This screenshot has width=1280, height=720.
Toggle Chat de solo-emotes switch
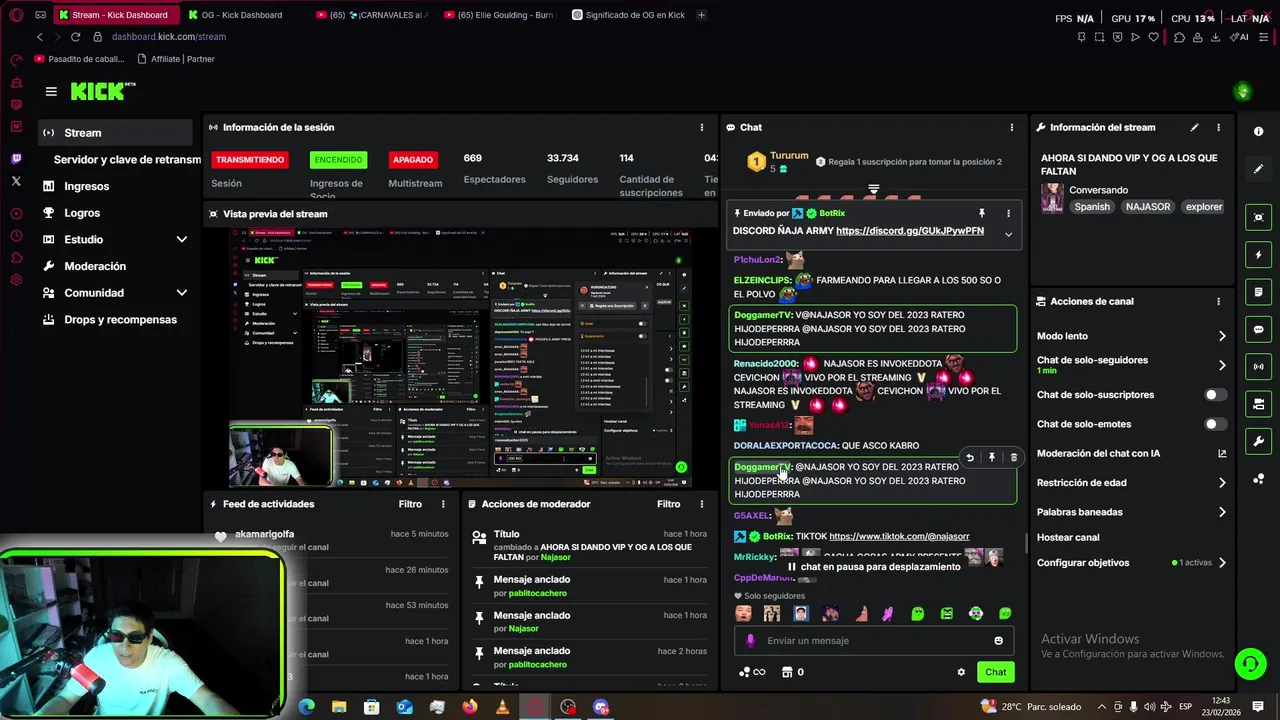pyautogui.click(x=1215, y=424)
